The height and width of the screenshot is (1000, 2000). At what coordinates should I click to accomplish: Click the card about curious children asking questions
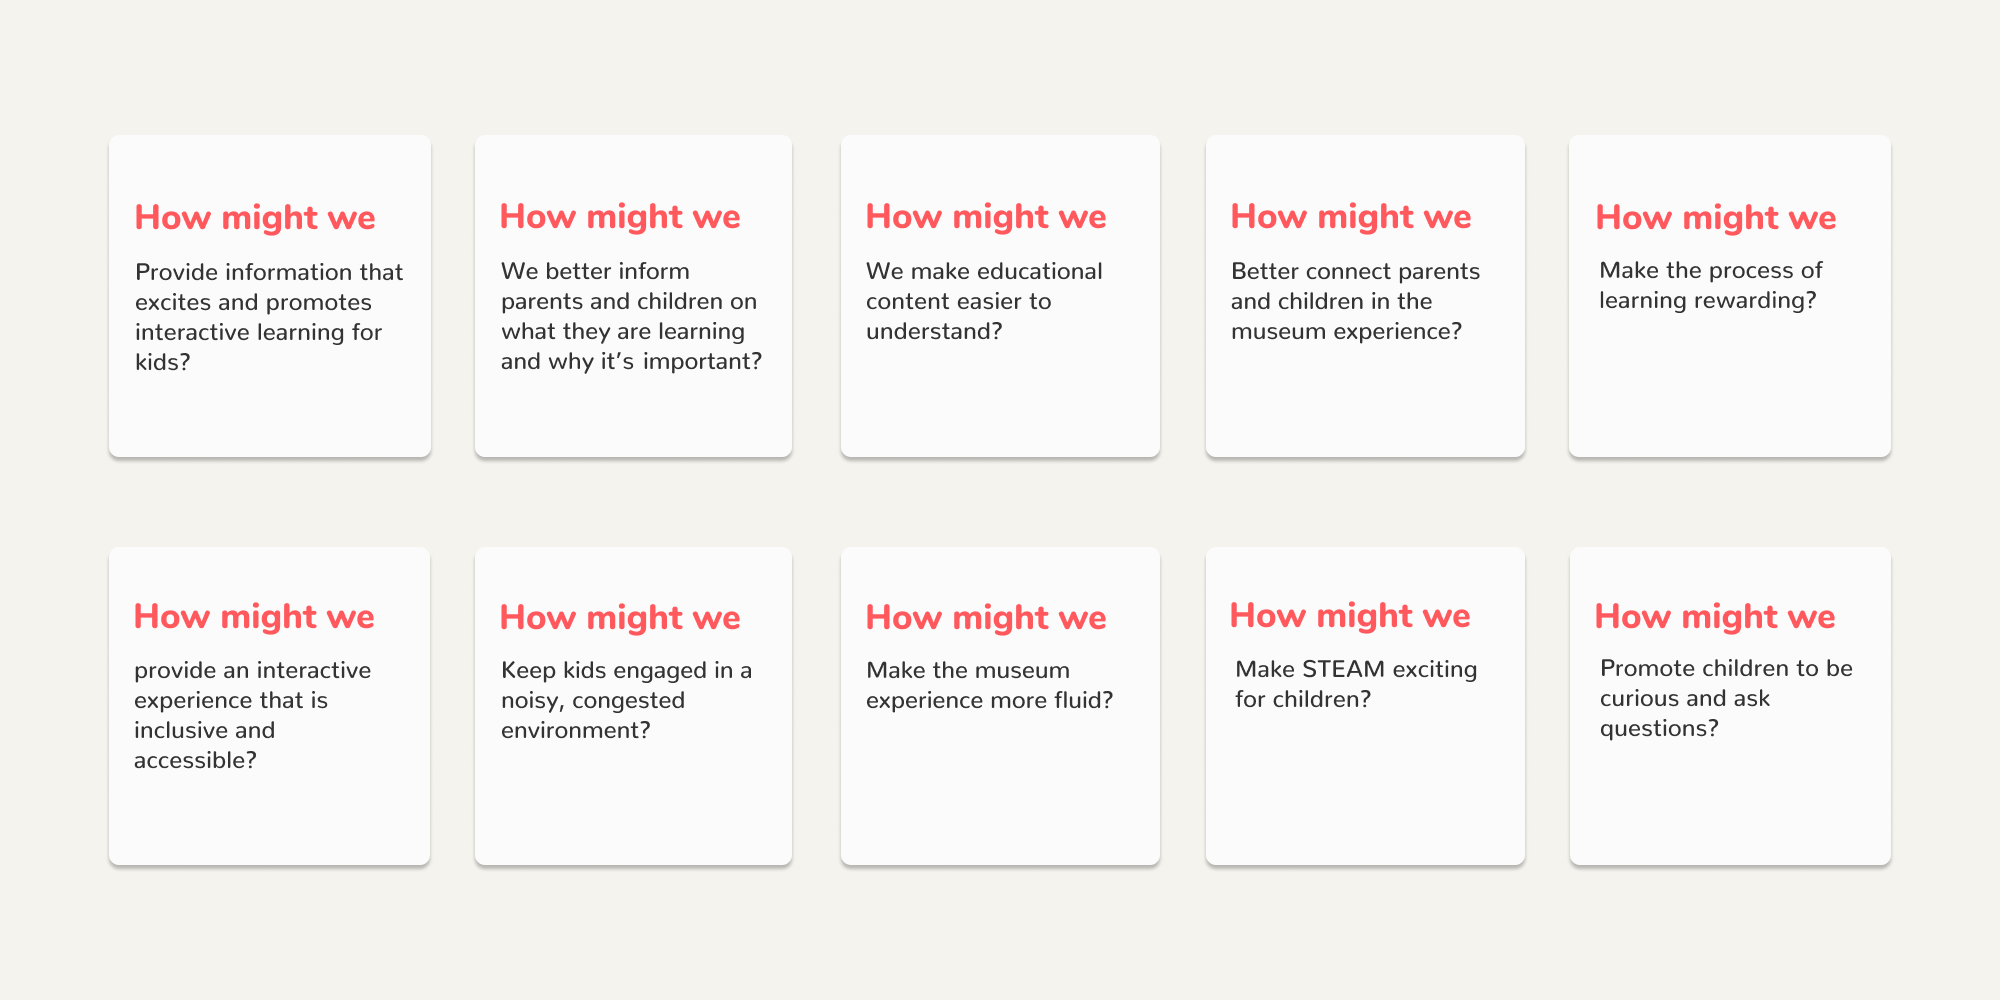coord(1730,706)
